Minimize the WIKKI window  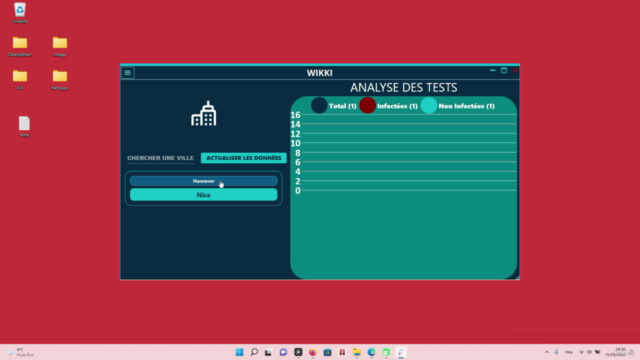[493, 71]
